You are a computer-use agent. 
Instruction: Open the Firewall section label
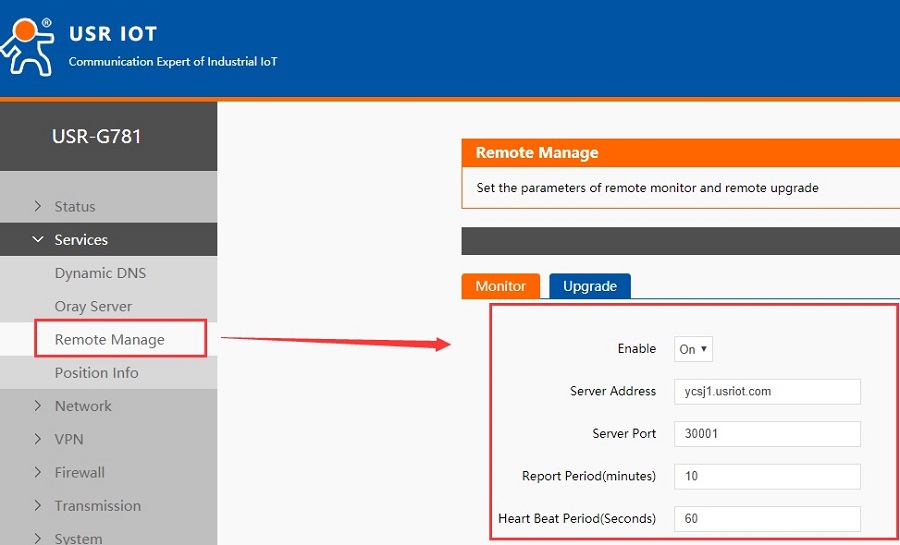(x=80, y=472)
